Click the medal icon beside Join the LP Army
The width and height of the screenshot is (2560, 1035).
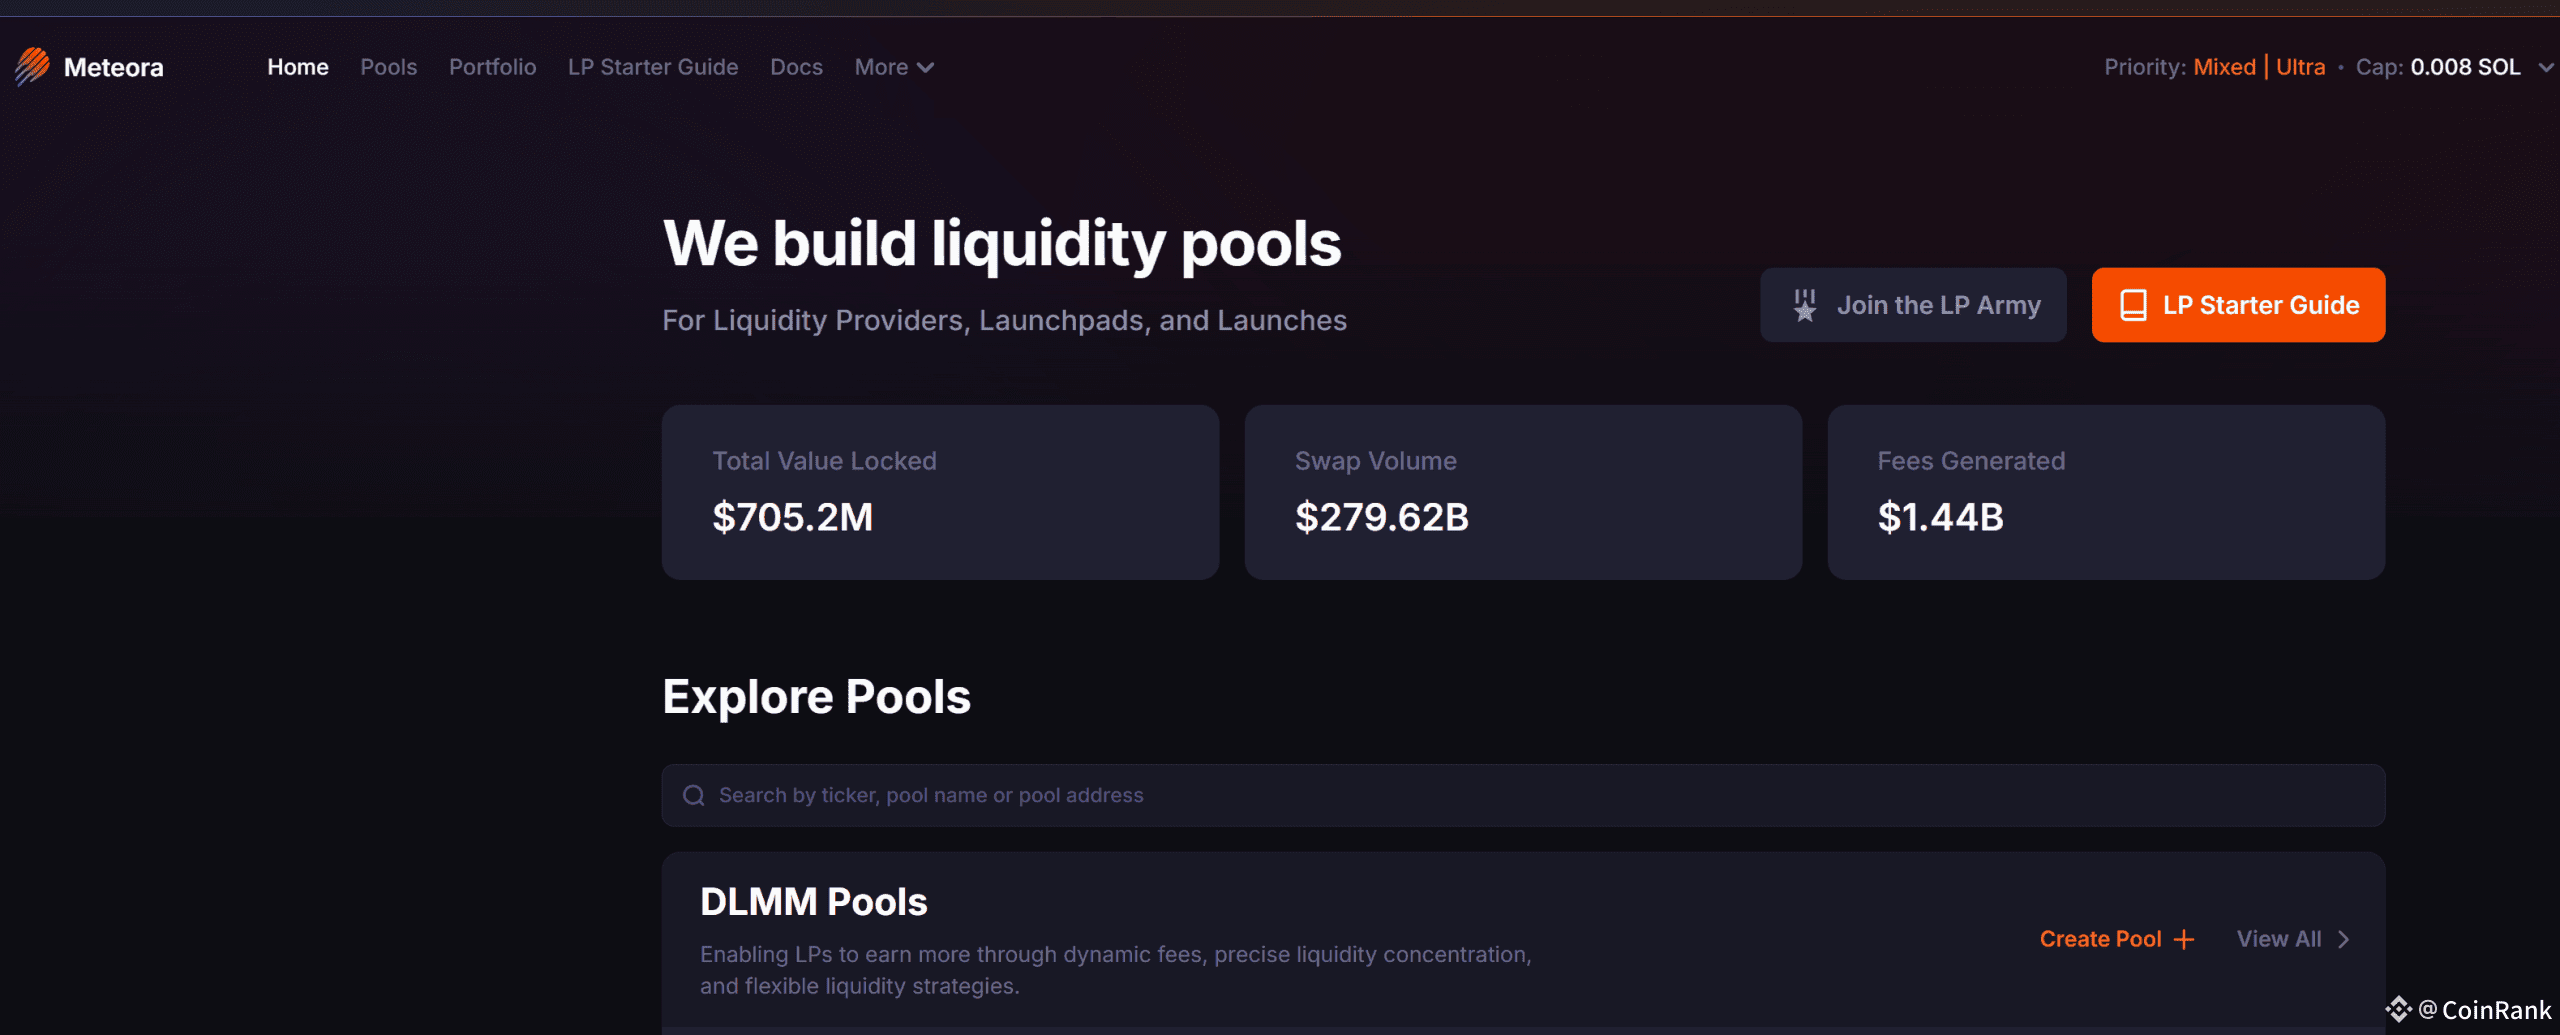click(1805, 305)
